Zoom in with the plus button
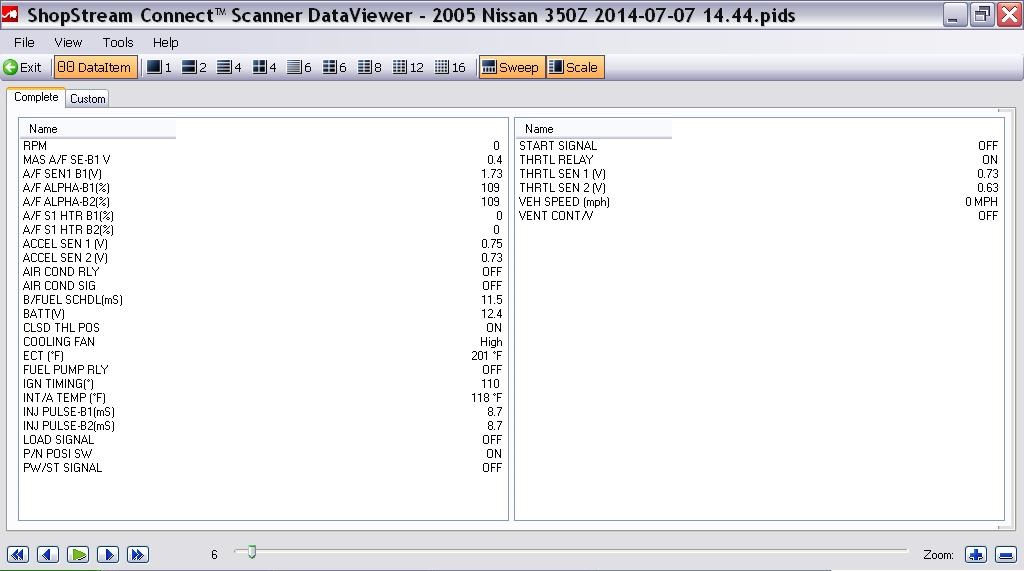Screen dimensions: 1024x571 [976, 555]
